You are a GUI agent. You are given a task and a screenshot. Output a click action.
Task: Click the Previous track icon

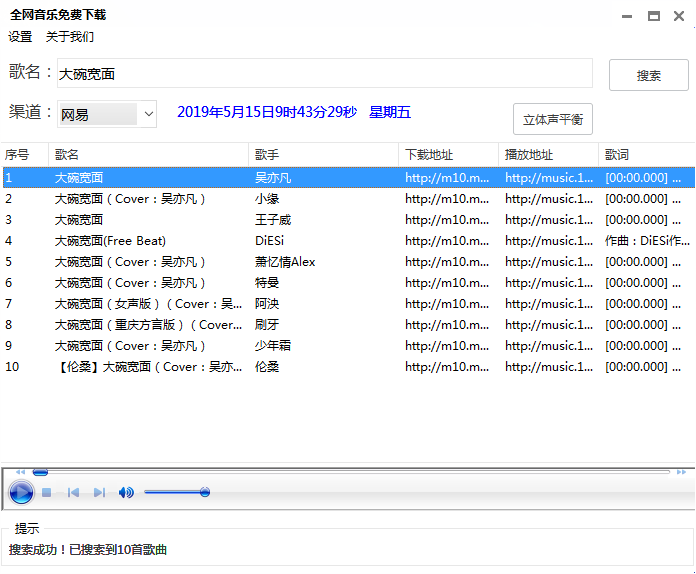point(73,492)
